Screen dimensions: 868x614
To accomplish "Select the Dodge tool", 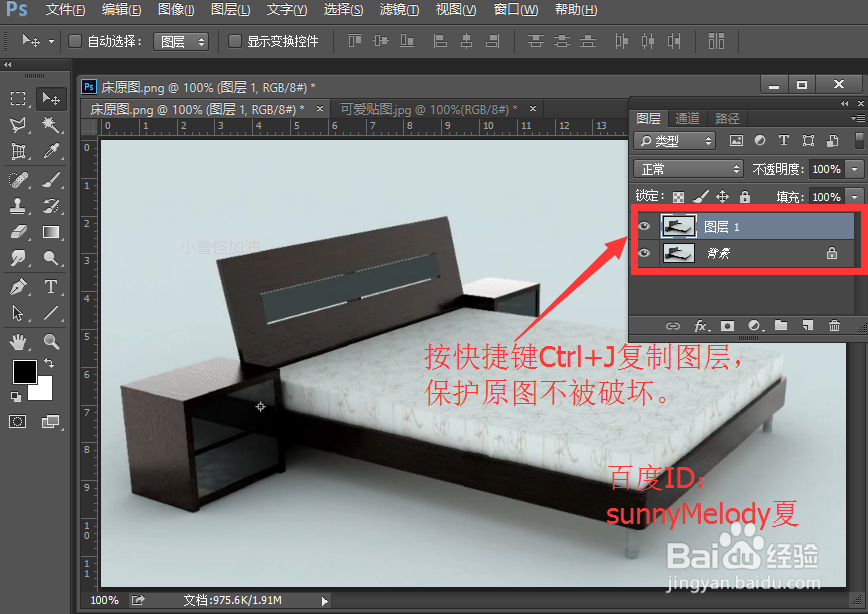I will 51,257.
